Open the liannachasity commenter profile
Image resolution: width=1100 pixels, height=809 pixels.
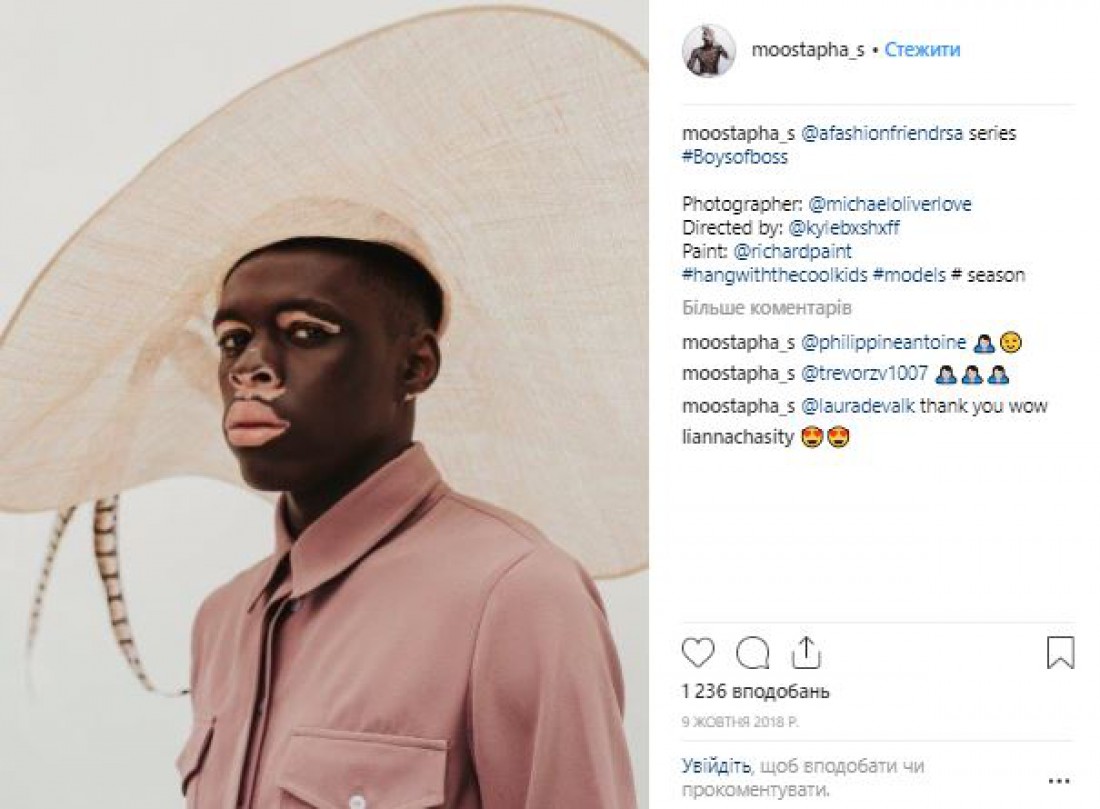pos(737,437)
